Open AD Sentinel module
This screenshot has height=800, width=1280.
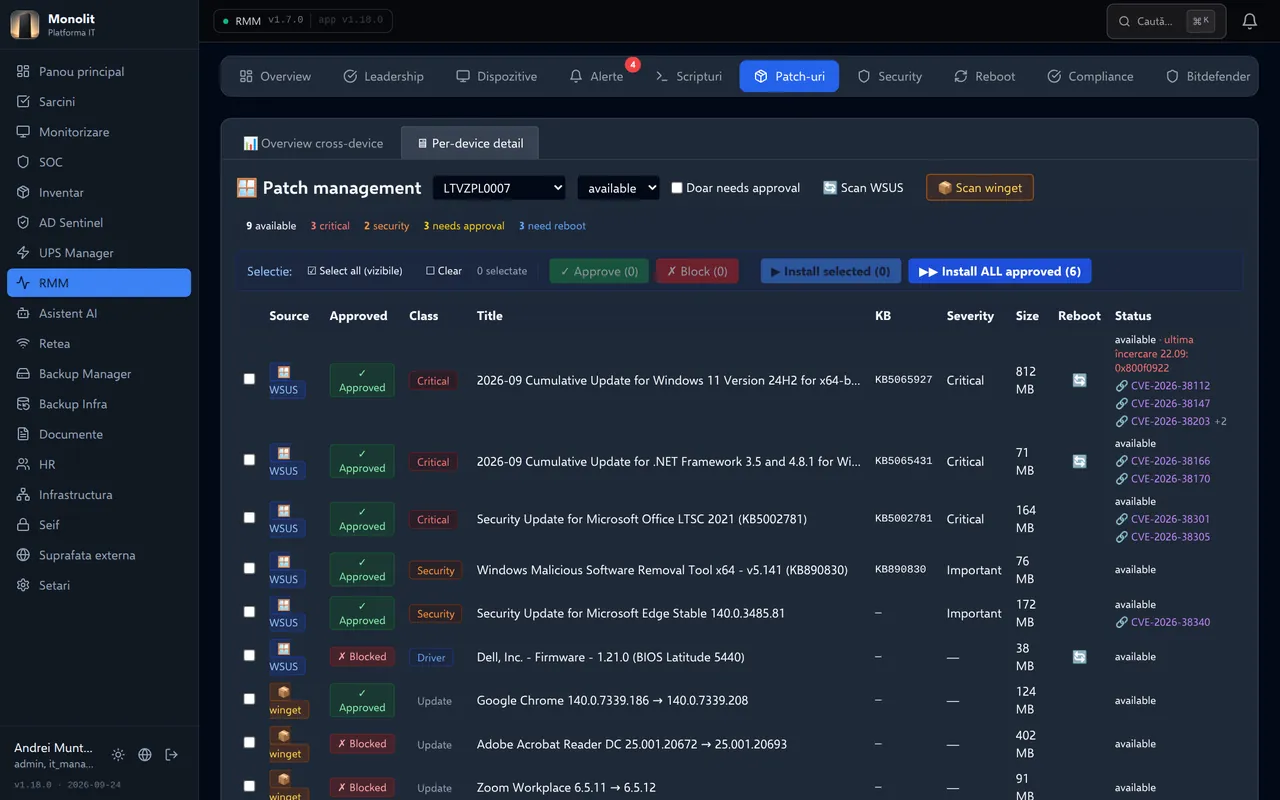[99, 223]
